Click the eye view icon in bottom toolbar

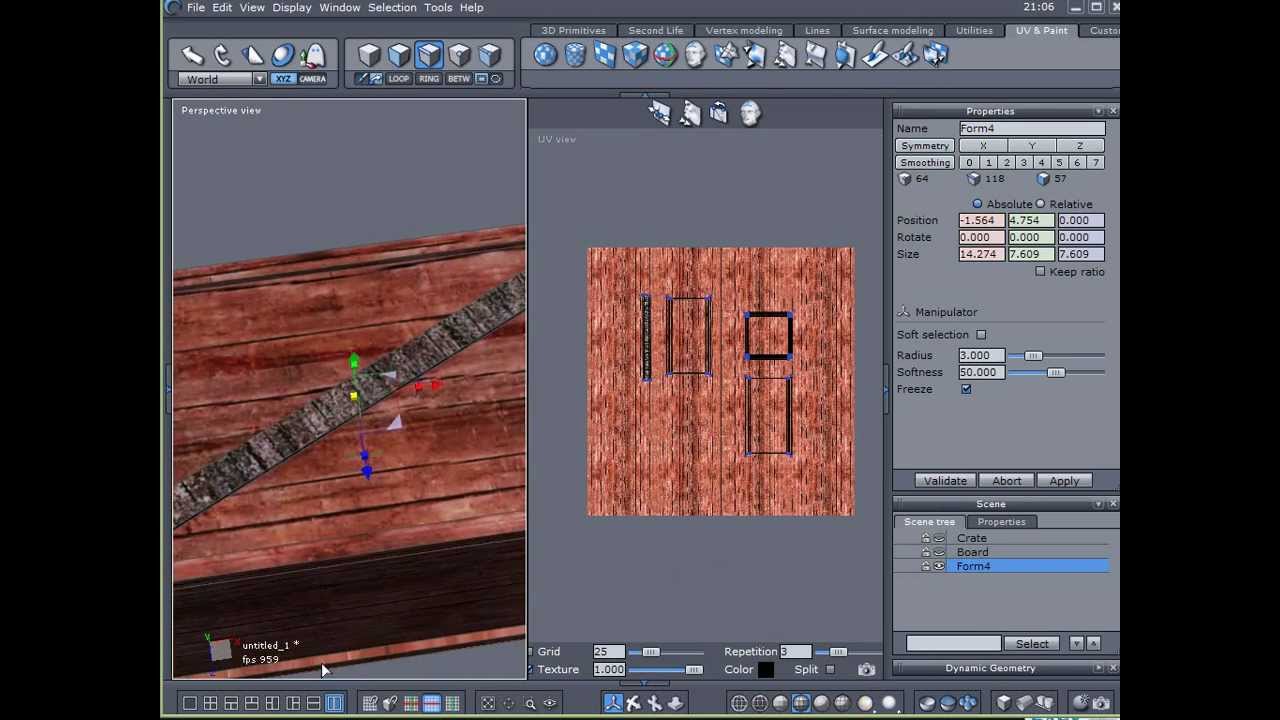coord(549,704)
